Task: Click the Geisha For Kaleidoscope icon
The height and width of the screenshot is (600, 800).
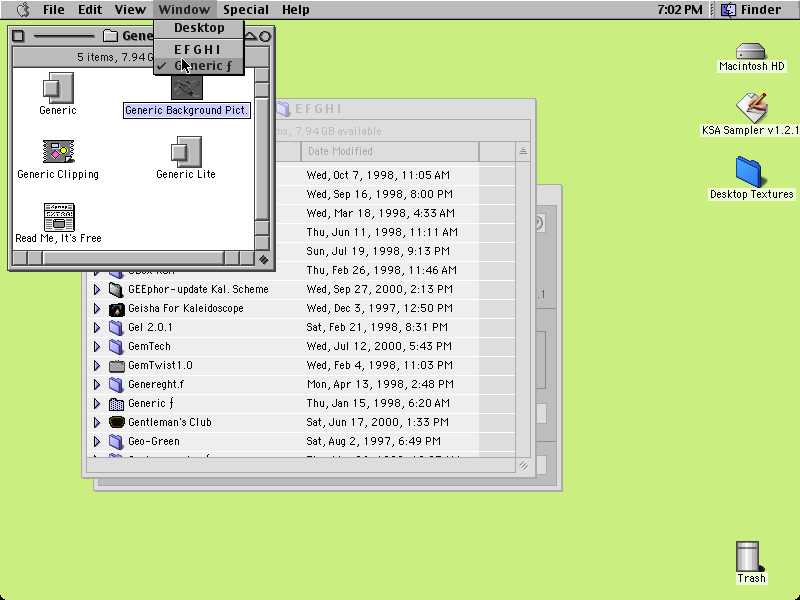Action: click(x=116, y=309)
